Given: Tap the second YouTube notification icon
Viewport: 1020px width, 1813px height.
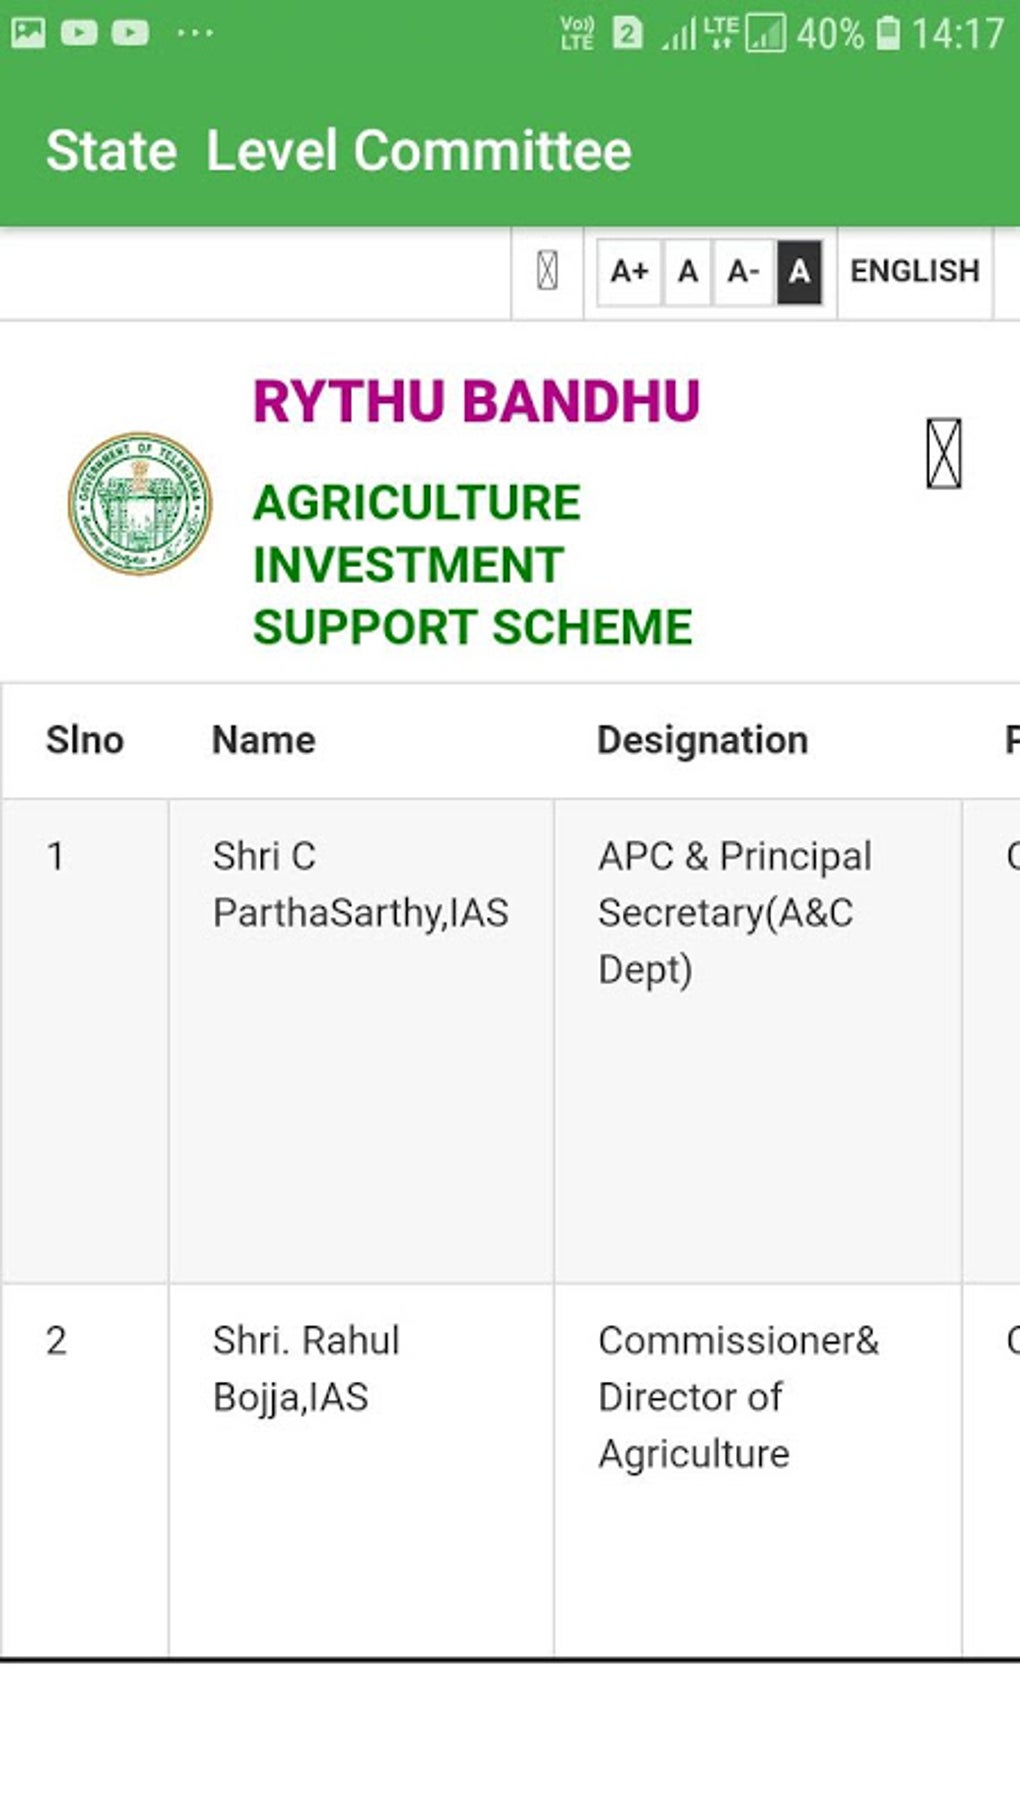Looking at the screenshot, I should (x=130, y=33).
